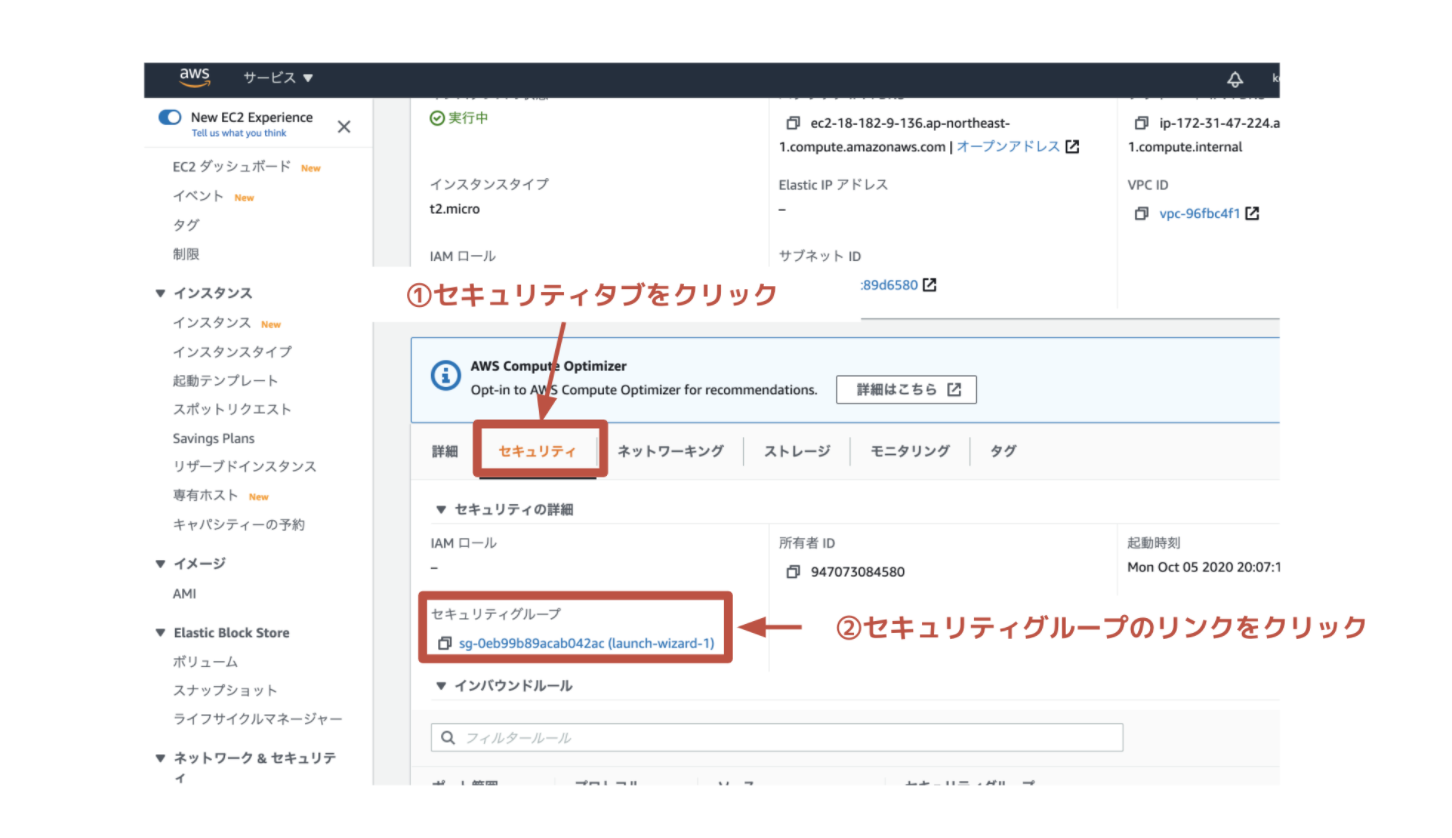Open インスタンス New sidebar item

coord(212,323)
